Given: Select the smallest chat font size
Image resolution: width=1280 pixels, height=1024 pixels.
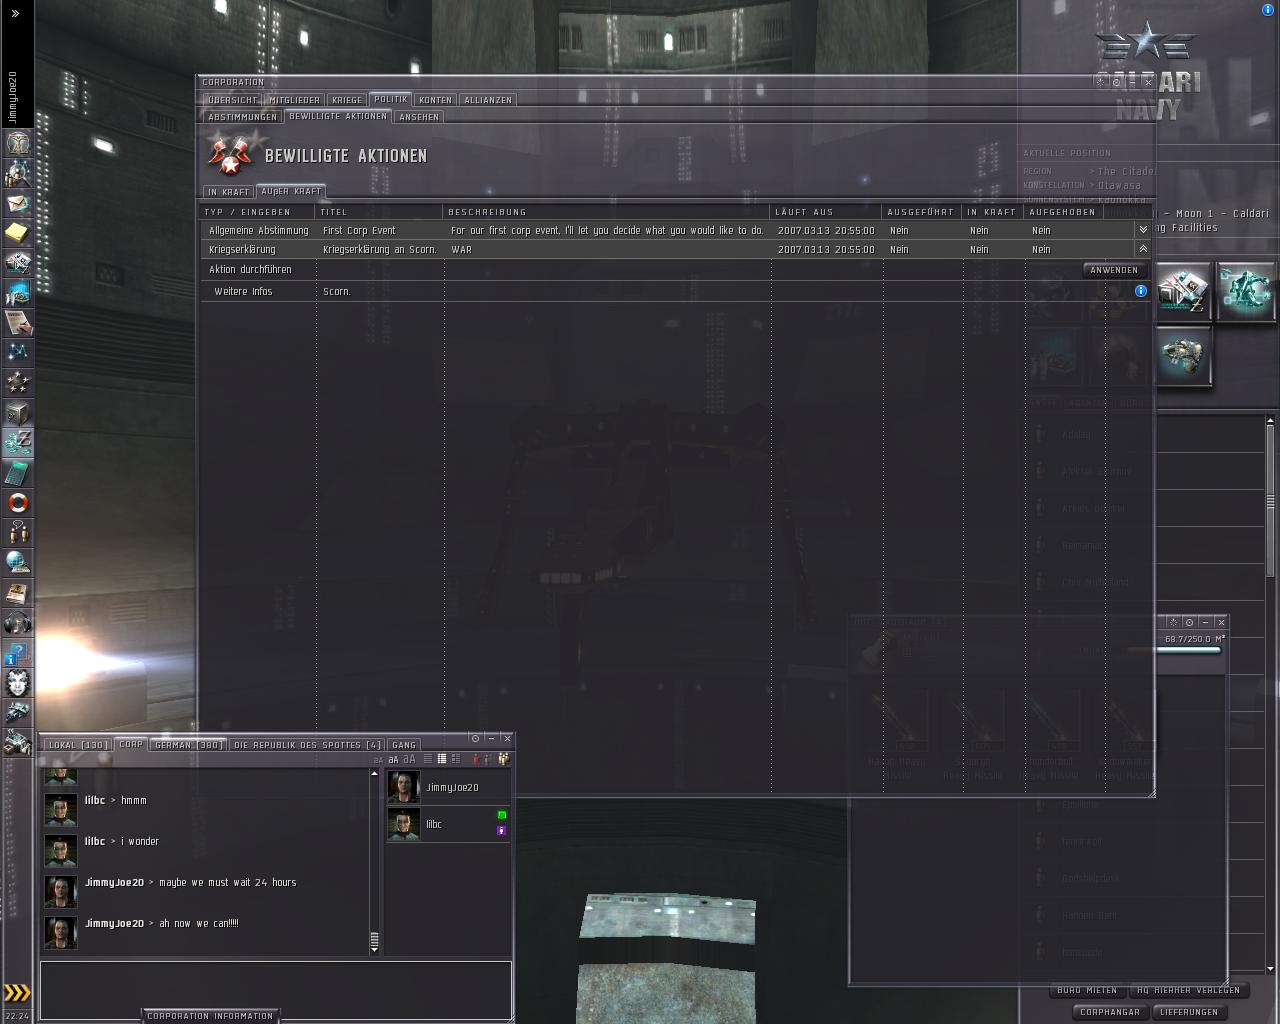Looking at the screenshot, I should [x=378, y=760].
